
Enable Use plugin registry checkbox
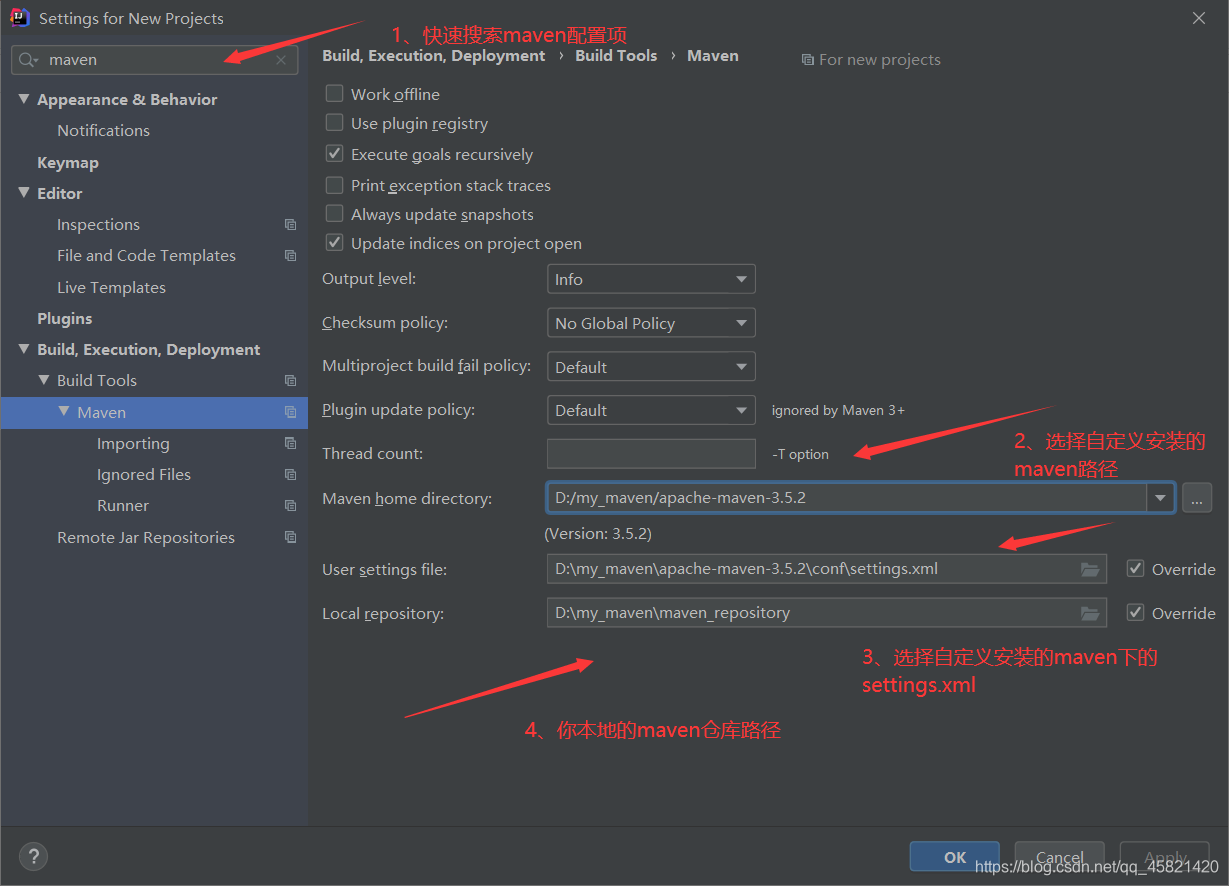[334, 123]
